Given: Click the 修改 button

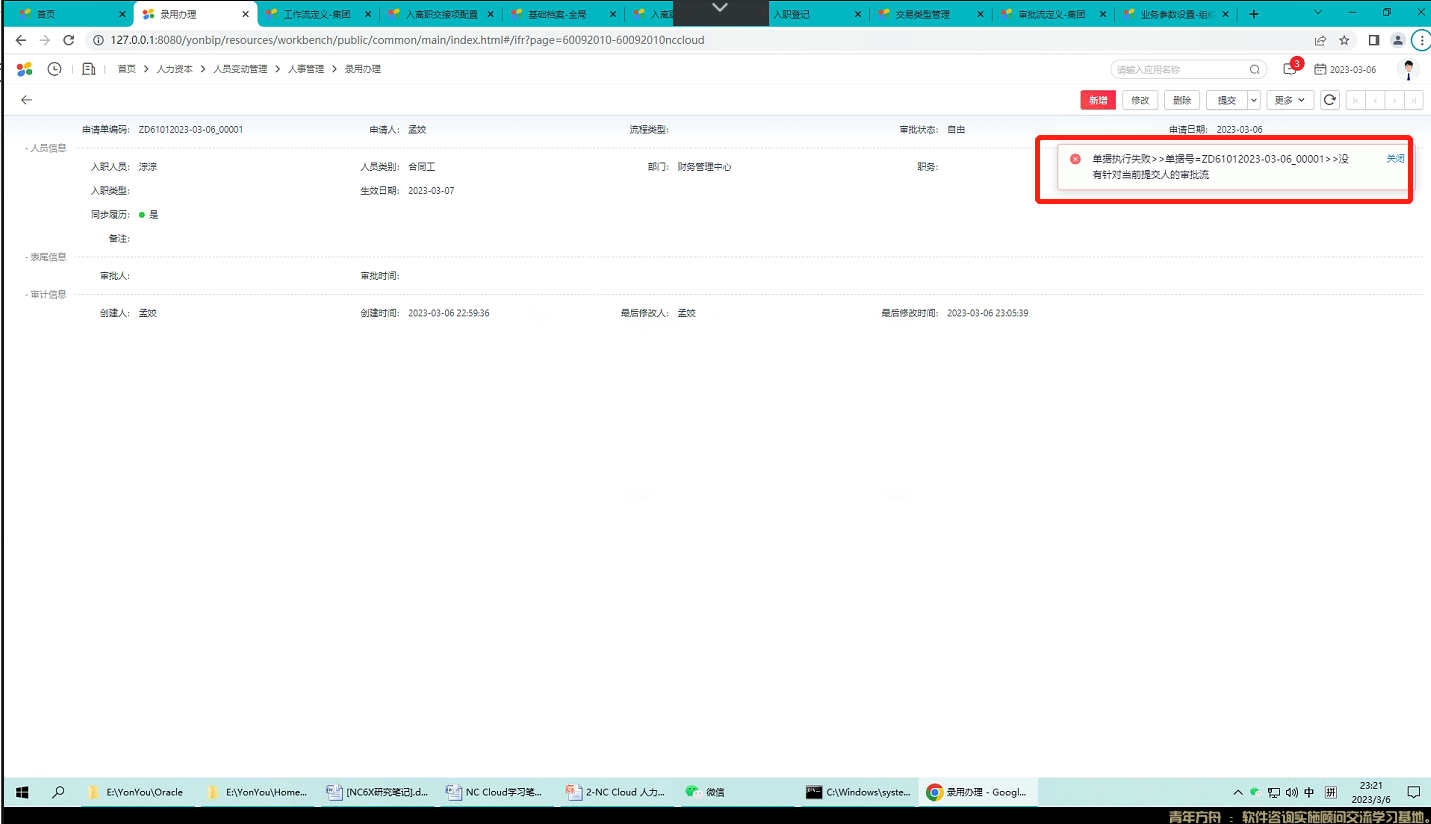Looking at the screenshot, I should [1140, 100].
